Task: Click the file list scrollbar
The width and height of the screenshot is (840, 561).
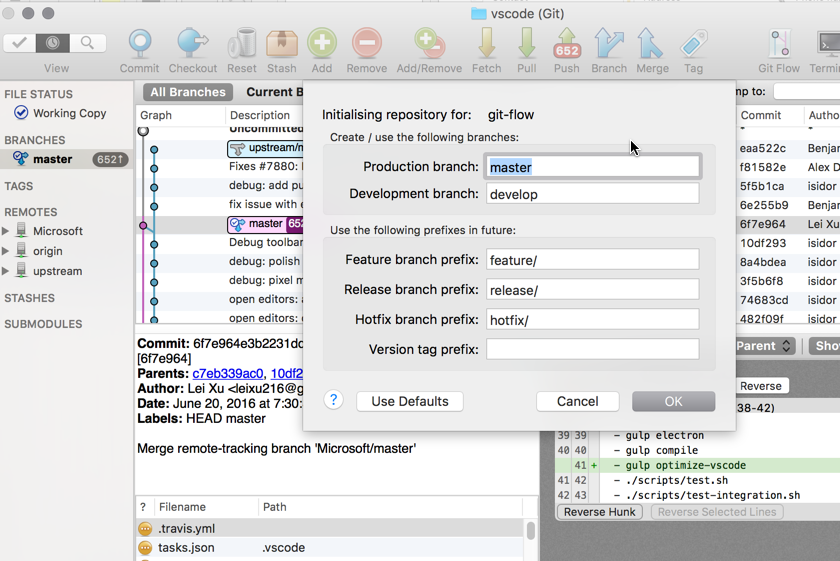Action: point(530,530)
